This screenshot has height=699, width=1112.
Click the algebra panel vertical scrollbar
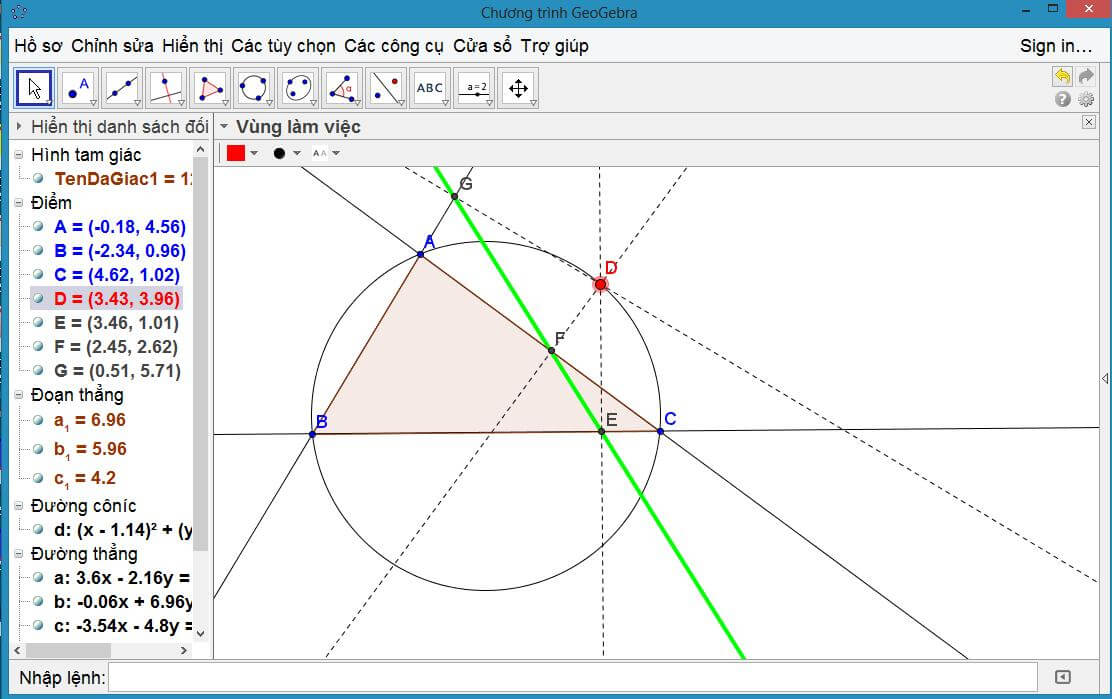click(x=201, y=354)
